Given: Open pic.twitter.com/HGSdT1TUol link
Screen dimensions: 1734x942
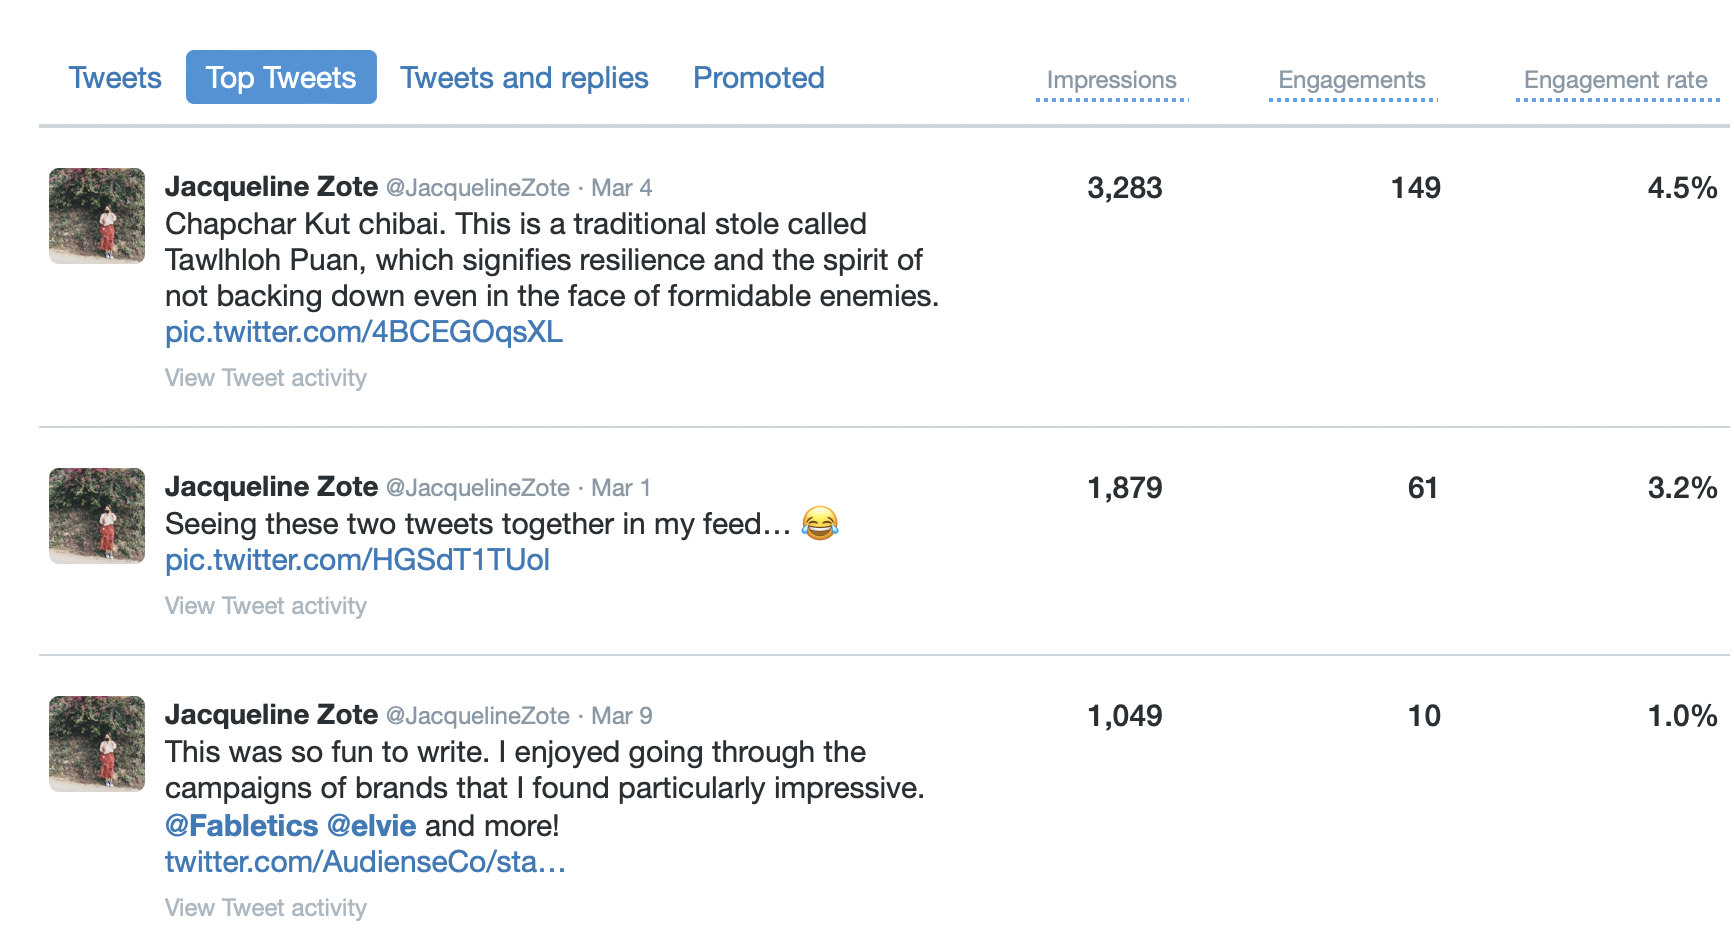Looking at the screenshot, I should [x=357, y=560].
